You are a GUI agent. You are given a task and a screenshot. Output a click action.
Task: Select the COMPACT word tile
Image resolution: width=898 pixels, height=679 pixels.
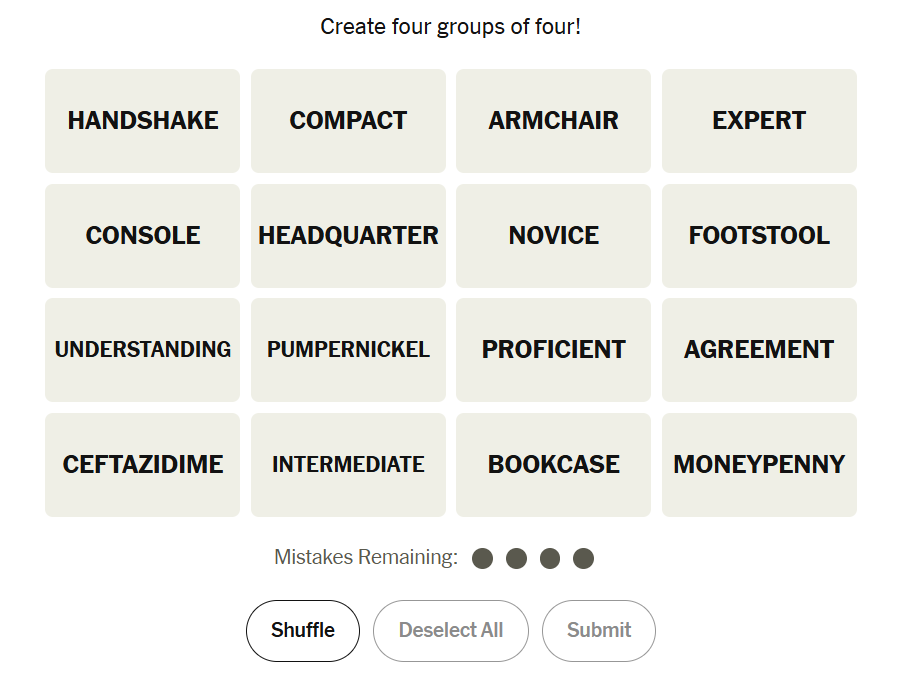click(348, 121)
